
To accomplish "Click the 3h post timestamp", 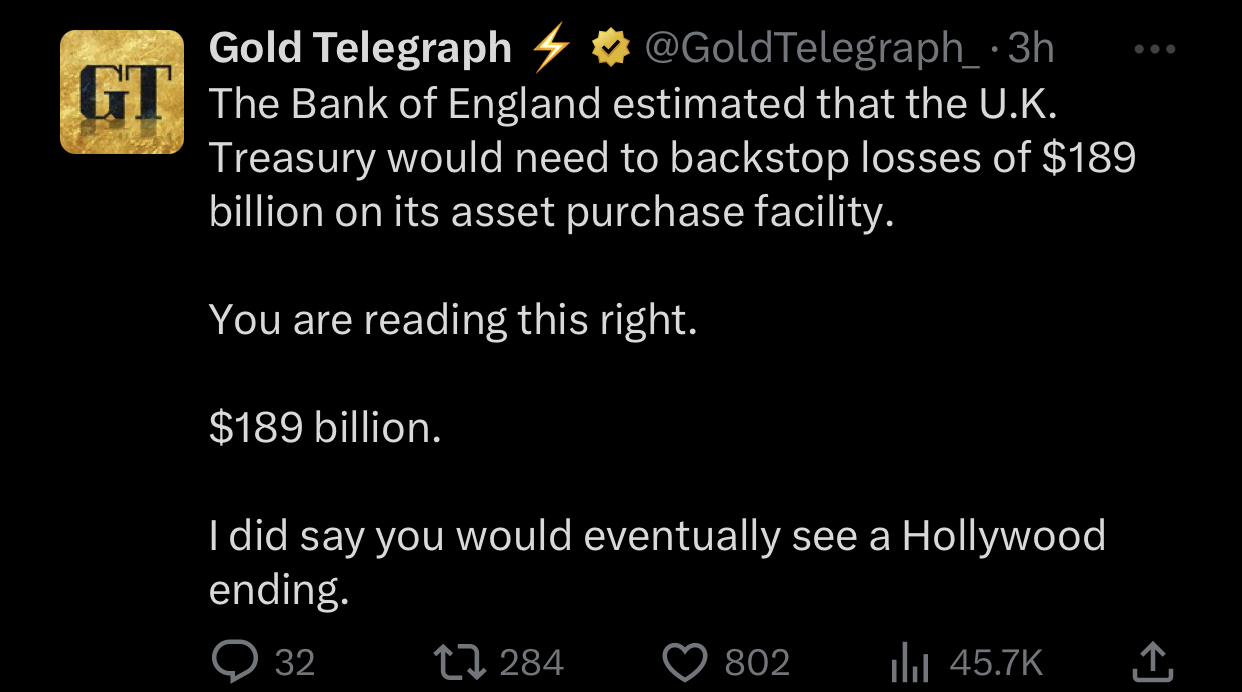I will 1030,48.
